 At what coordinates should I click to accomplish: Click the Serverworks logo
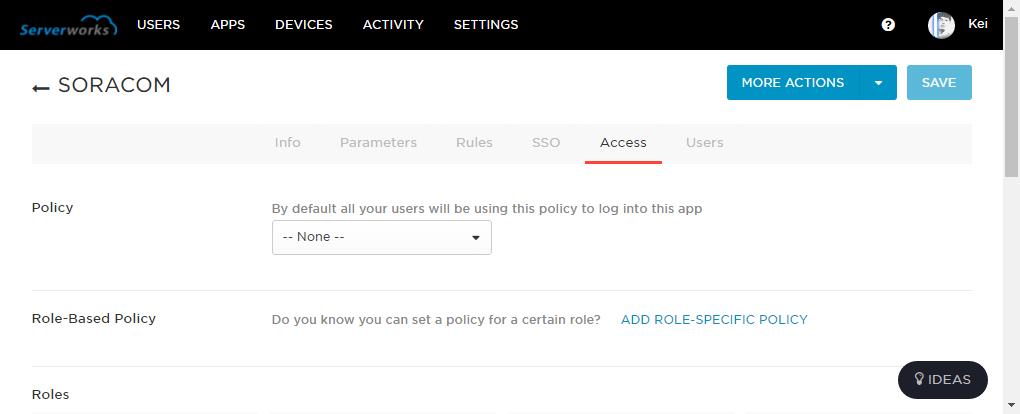tap(68, 25)
